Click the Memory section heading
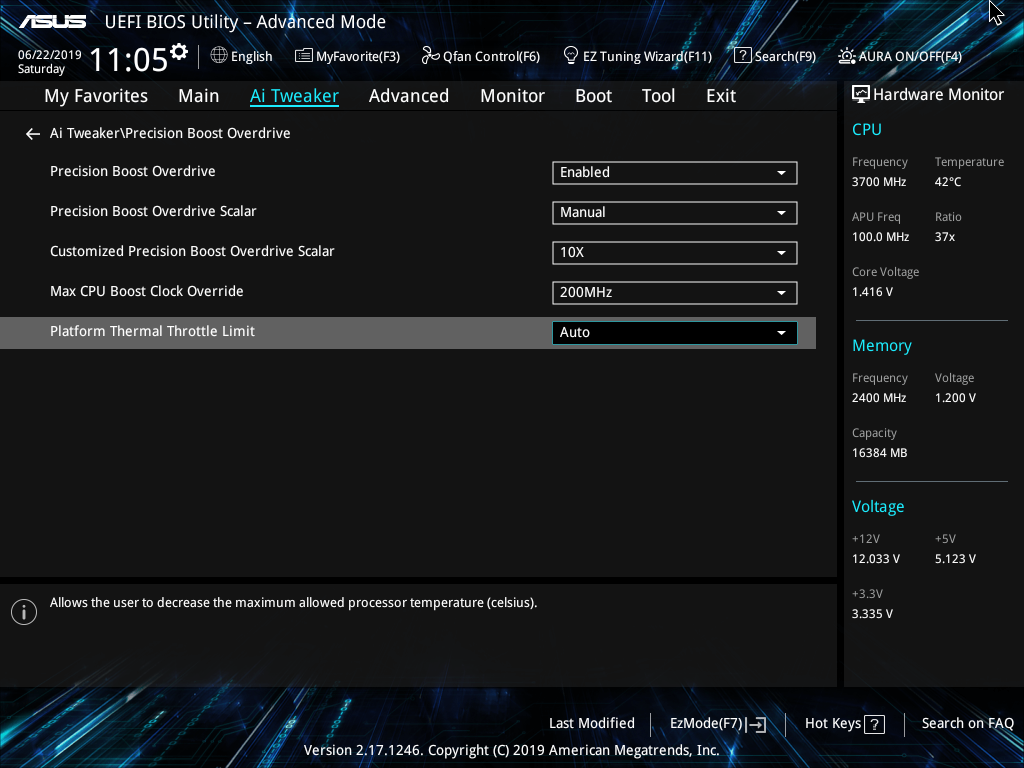This screenshot has width=1024, height=768. coord(882,345)
